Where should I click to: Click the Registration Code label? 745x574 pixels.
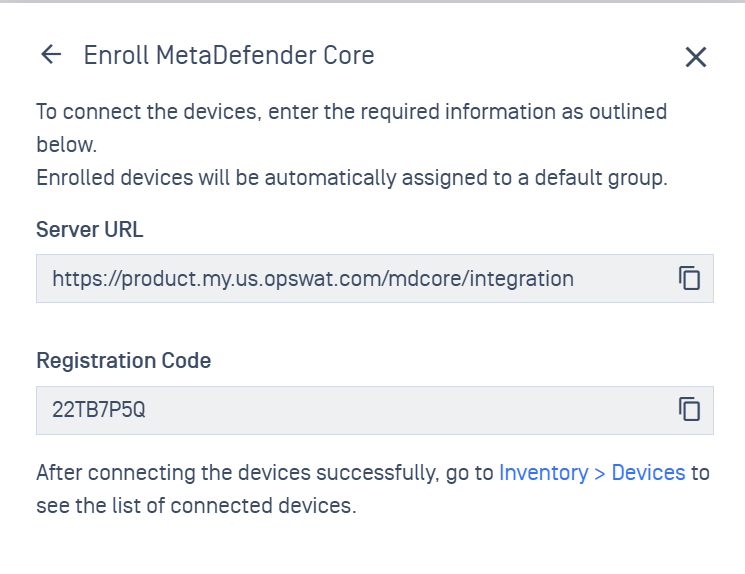point(124,361)
